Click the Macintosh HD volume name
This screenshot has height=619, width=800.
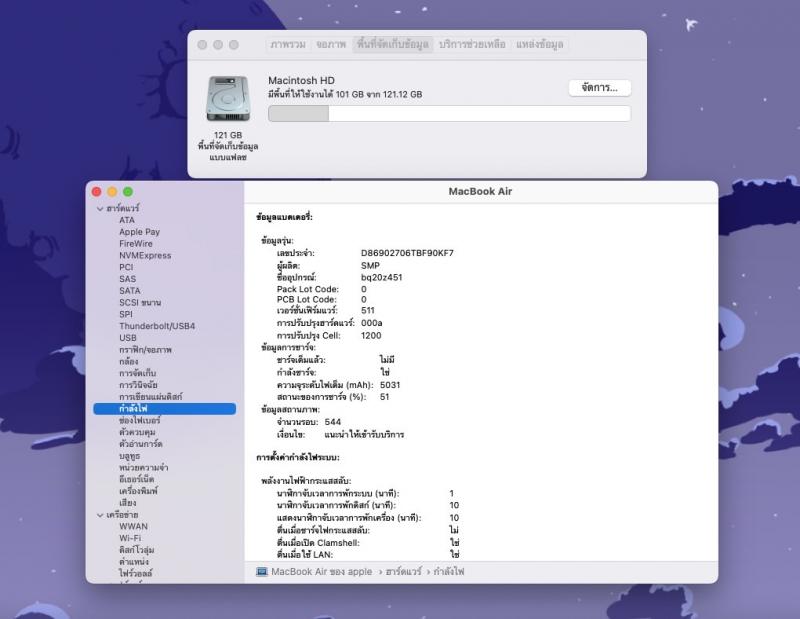[302, 80]
